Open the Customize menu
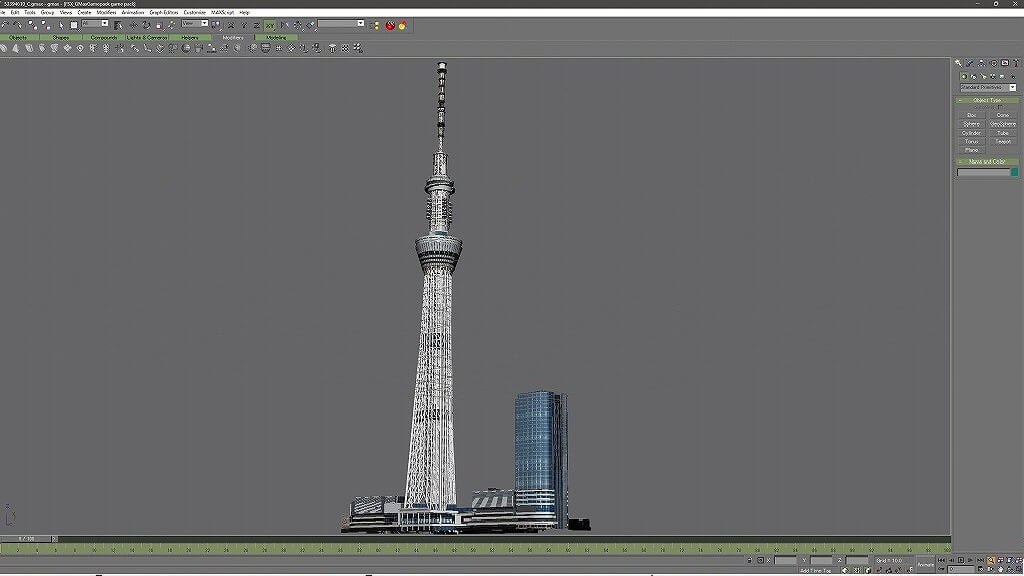Viewport: 1024px width, 576px height. click(195, 12)
